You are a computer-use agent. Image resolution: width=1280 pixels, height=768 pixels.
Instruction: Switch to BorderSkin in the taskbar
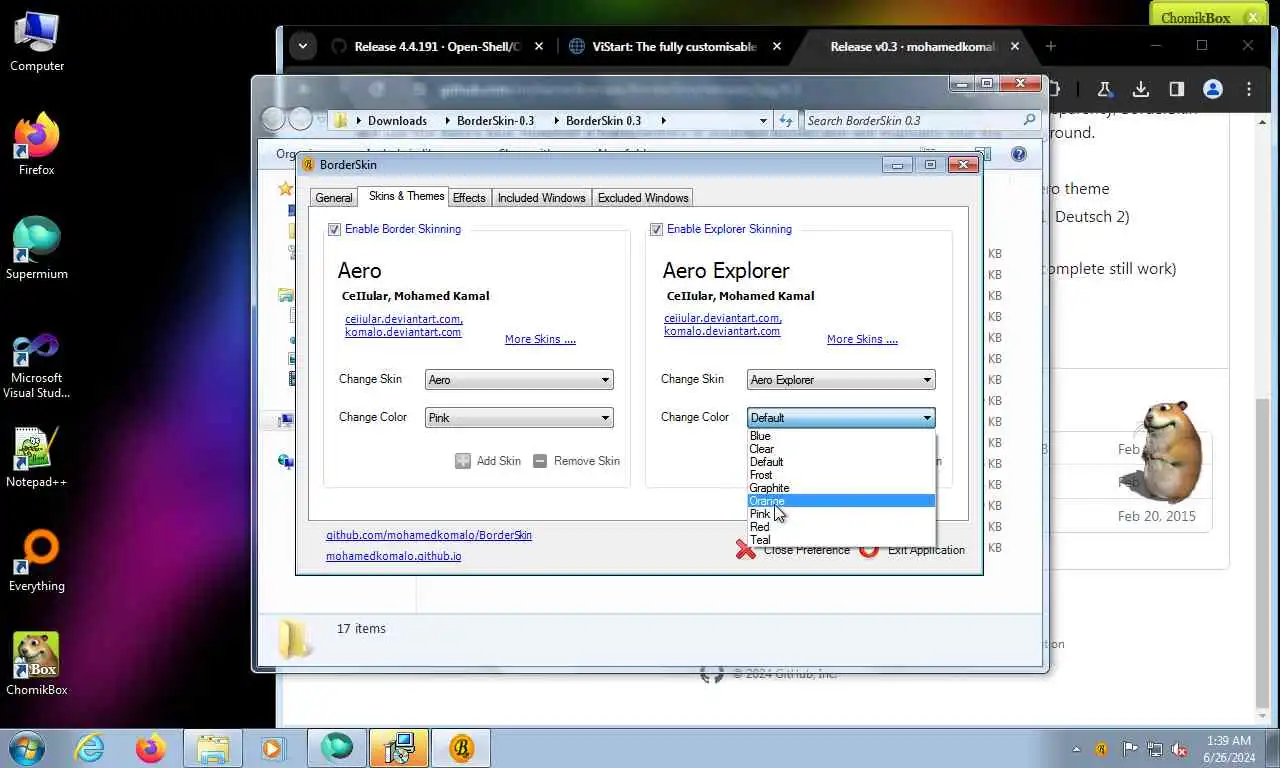461,747
